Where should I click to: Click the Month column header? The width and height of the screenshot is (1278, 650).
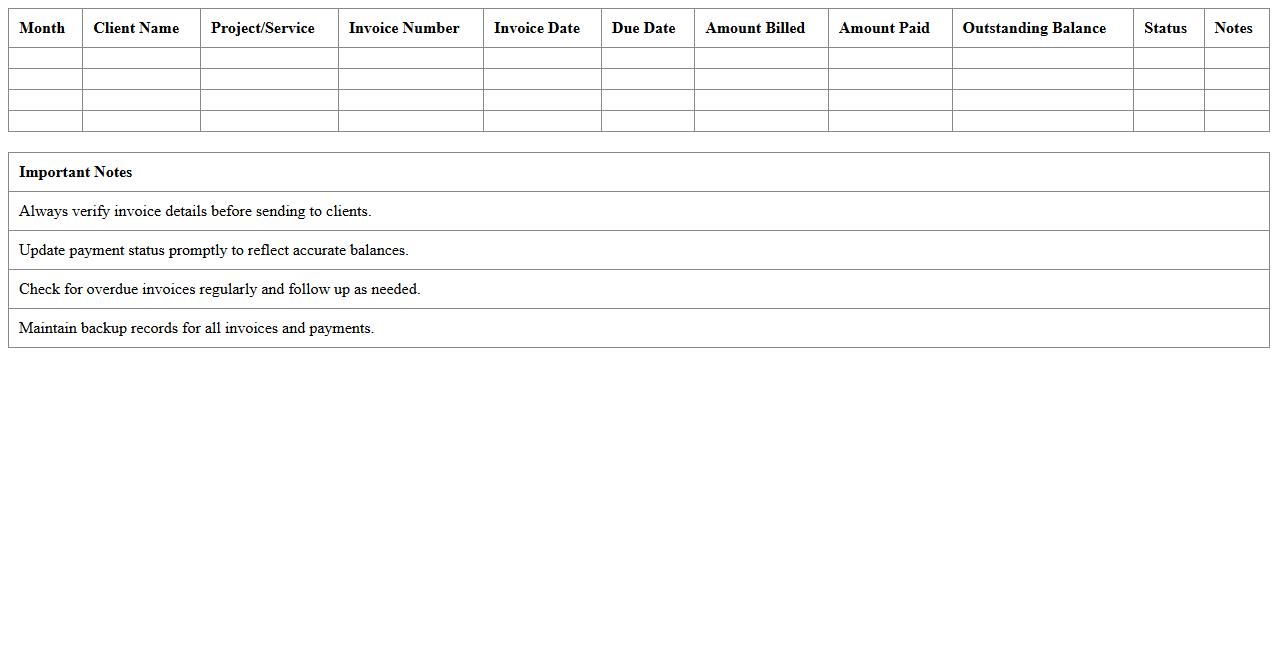[x=42, y=28]
